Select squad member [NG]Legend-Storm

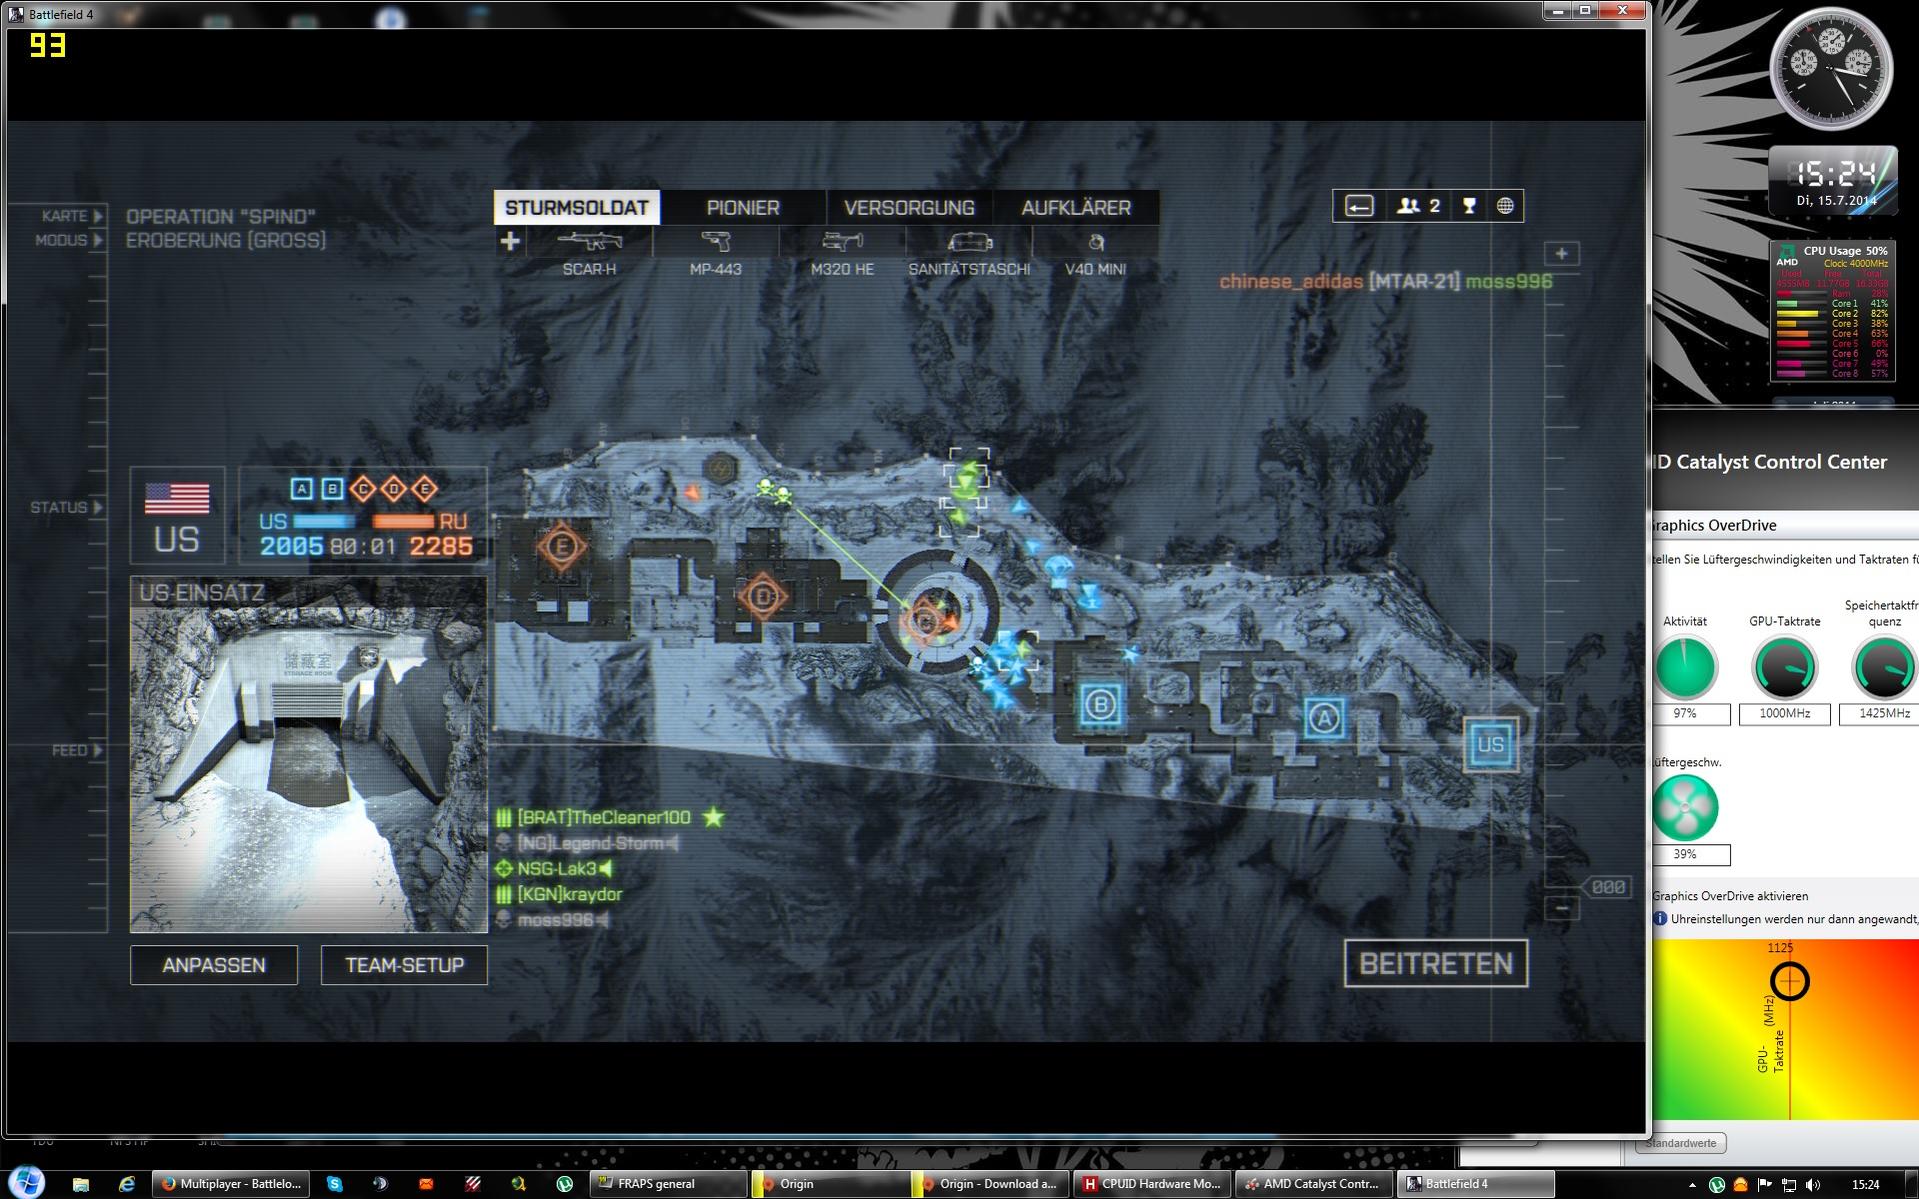click(588, 843)
